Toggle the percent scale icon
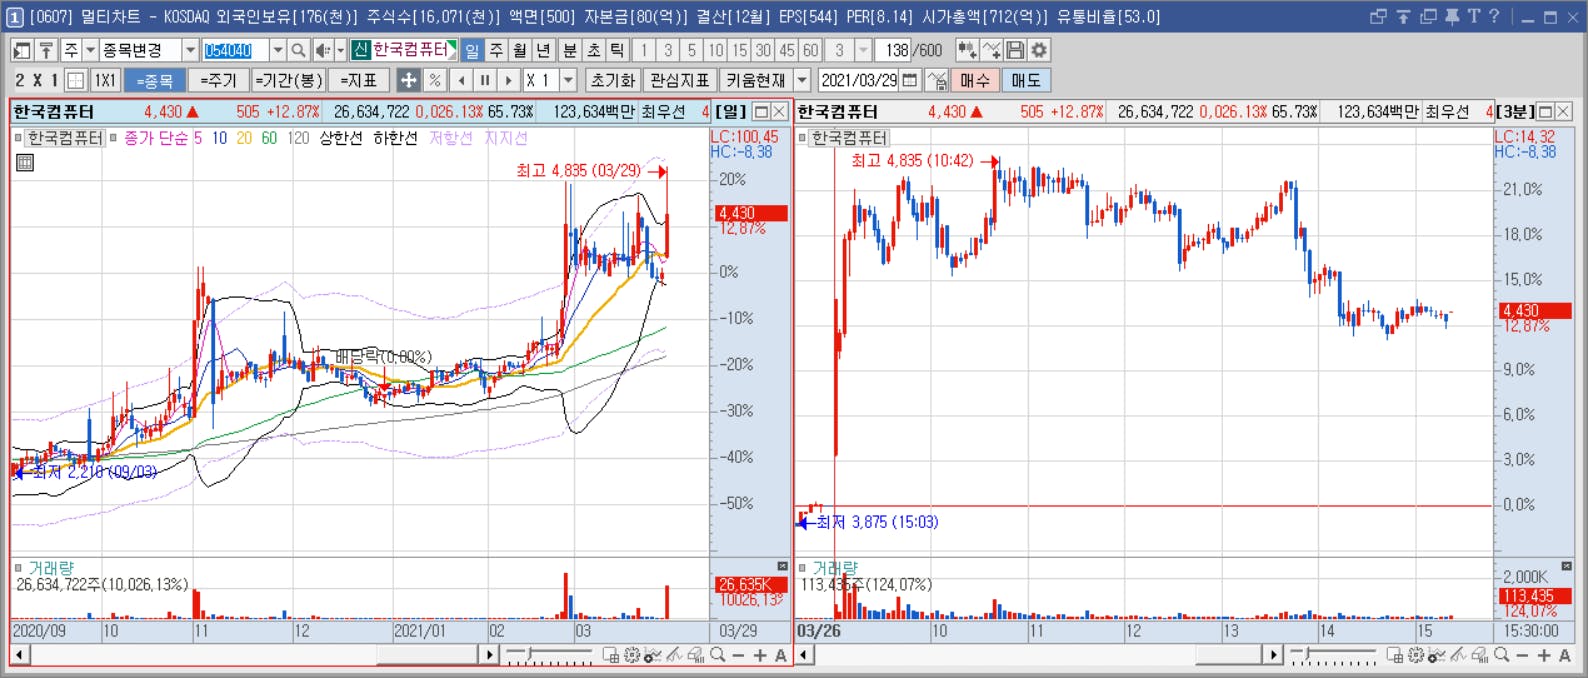Image resolution: width=1588 pixels, height=678 pixels. (x=435, y=80)
